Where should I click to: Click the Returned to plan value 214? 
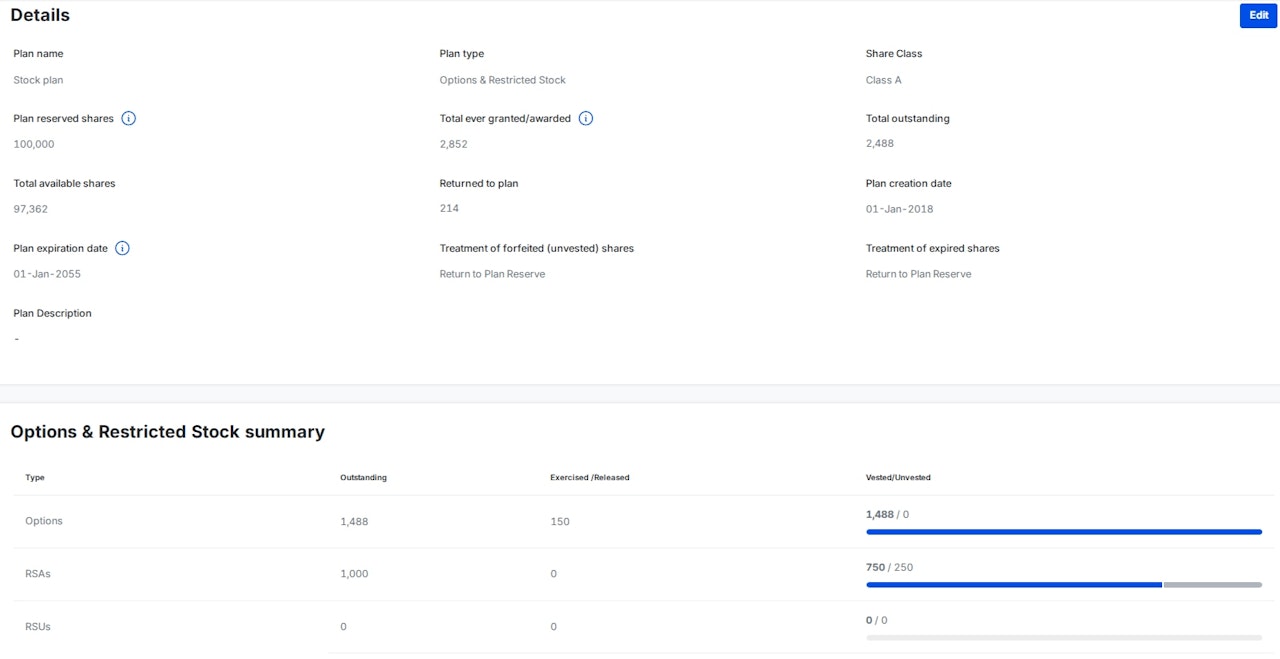point(449,208)
